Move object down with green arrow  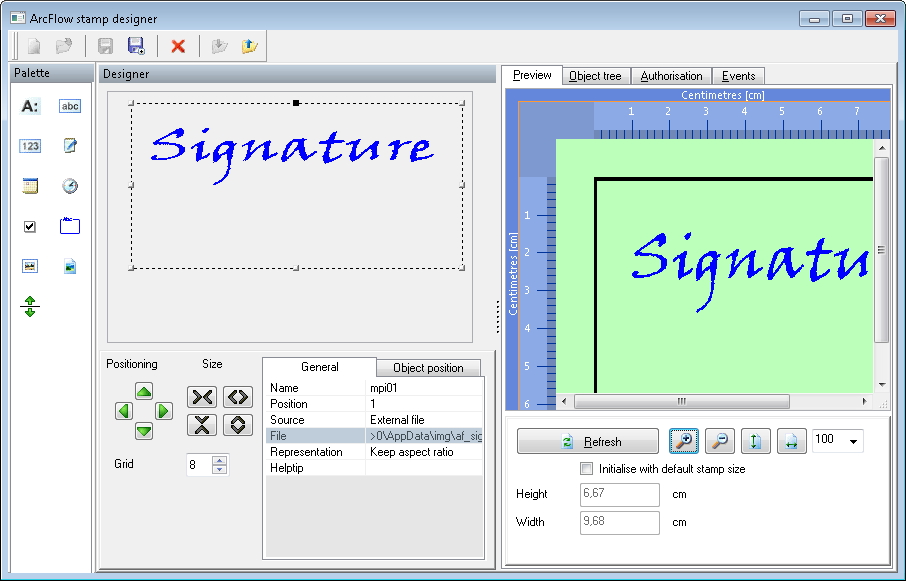(144, 431)
